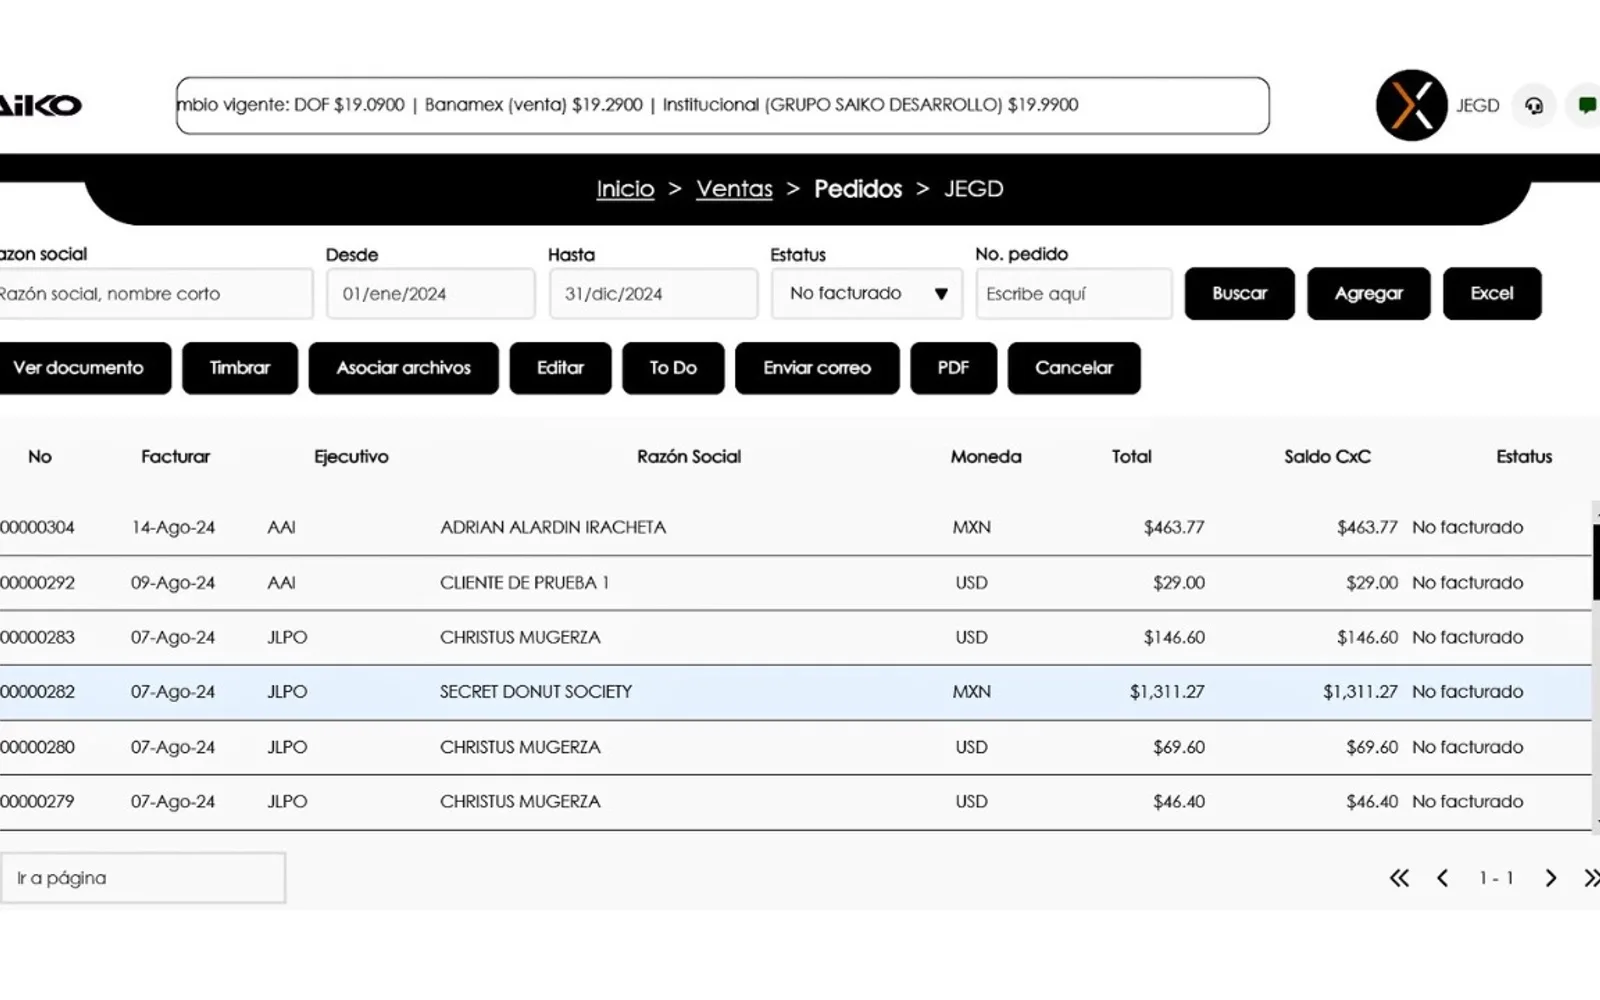Select row ADRIAN ALARDIN IRACHETA

795,527
